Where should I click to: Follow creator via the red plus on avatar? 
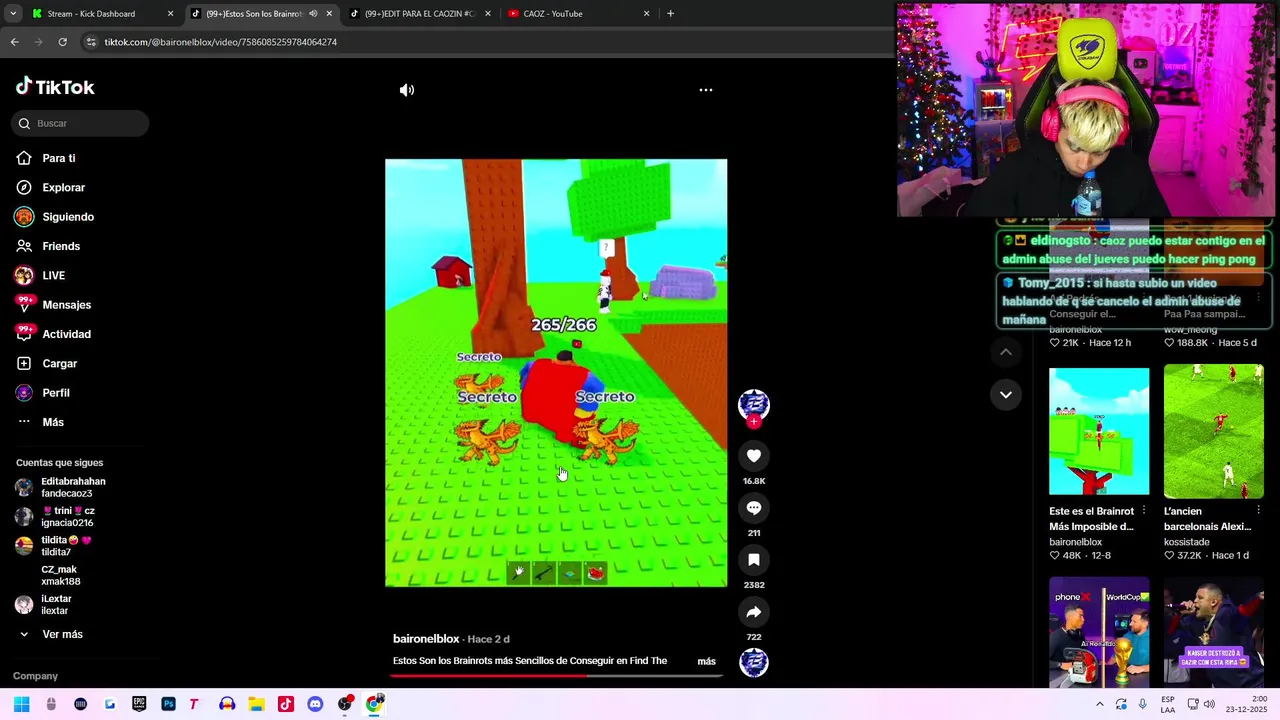pyautogui.click(x=754, y=422)
